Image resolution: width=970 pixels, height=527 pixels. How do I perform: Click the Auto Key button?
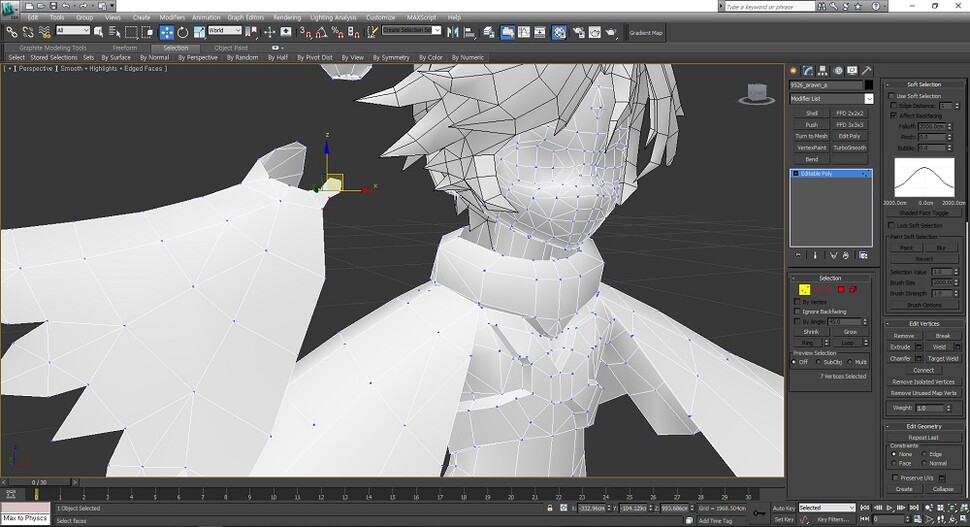(x=783, y=508)
